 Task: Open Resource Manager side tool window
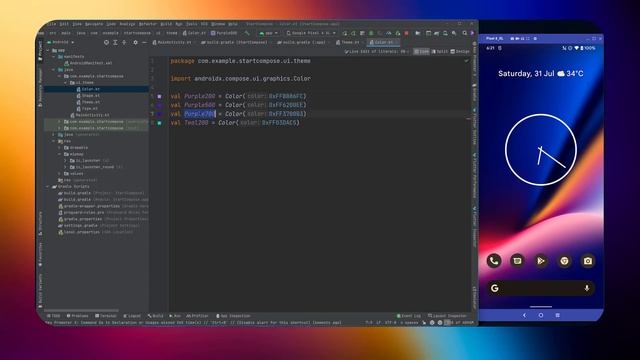[x=40, y=87]
